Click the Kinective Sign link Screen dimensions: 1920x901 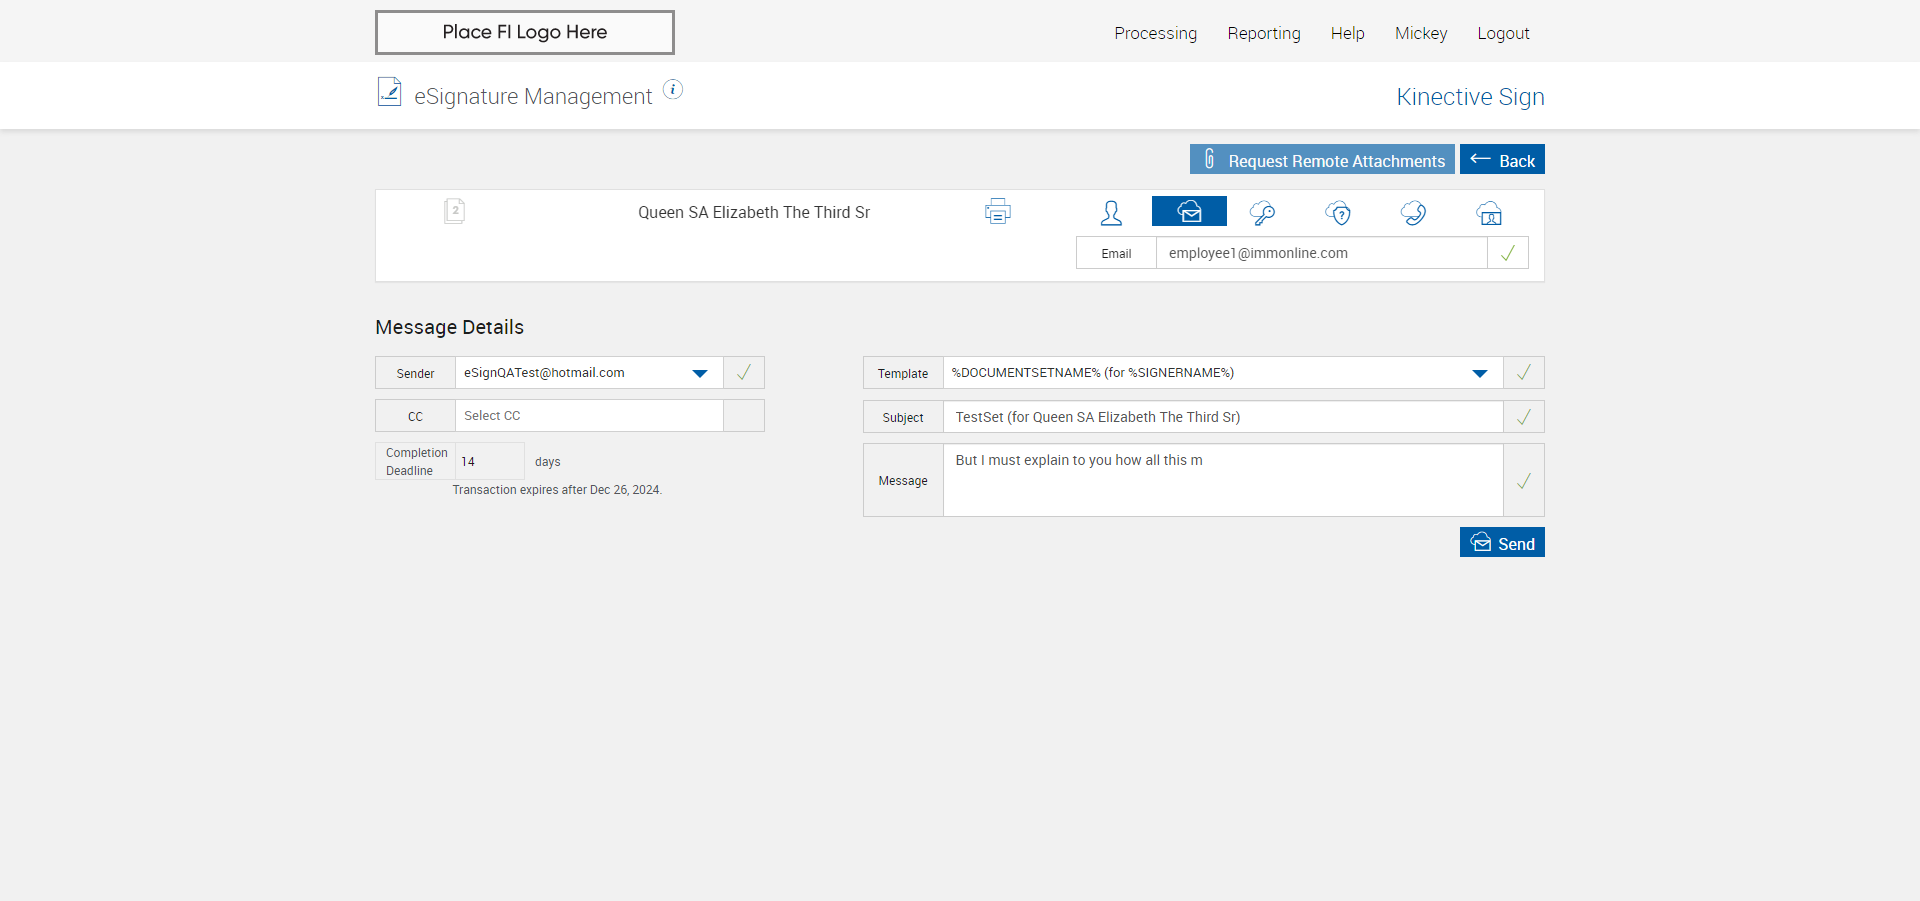coord(1470,97)
